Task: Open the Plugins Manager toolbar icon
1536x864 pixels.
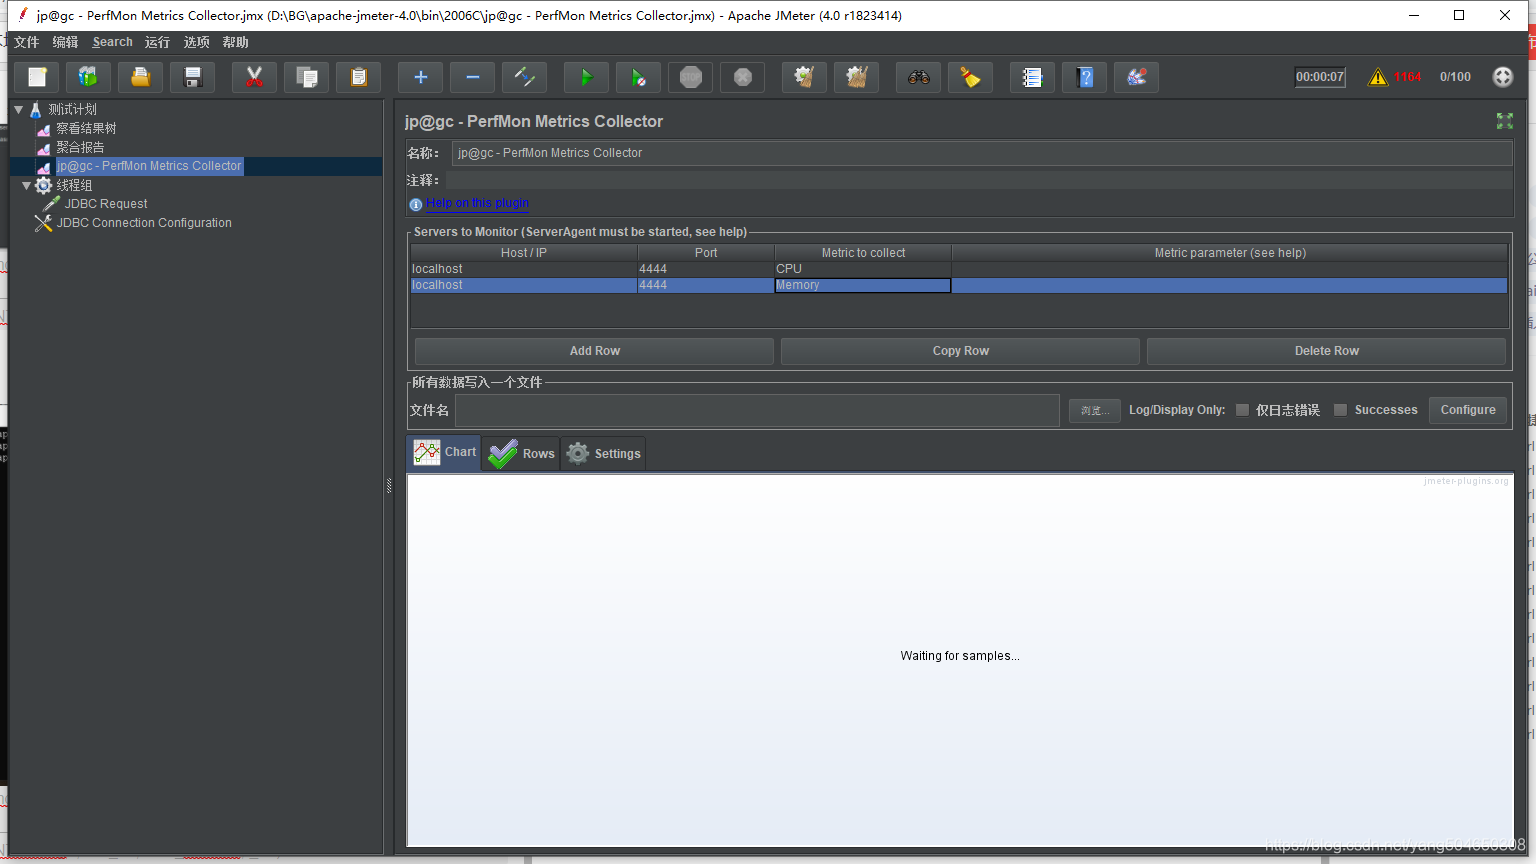Action: tap(1137, 77)
